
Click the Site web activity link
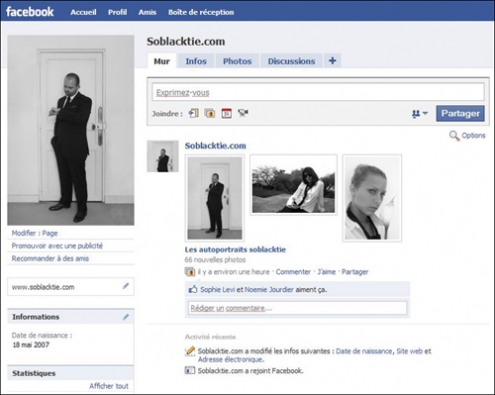[409, 351]
